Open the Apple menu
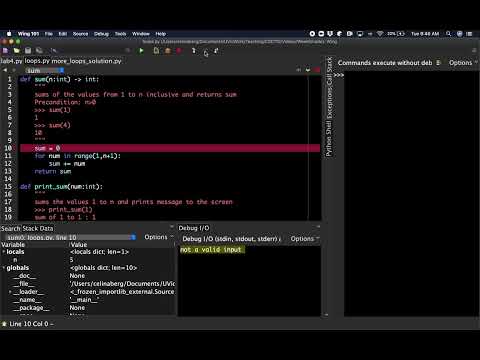480x360 pixels. (9, 34)
